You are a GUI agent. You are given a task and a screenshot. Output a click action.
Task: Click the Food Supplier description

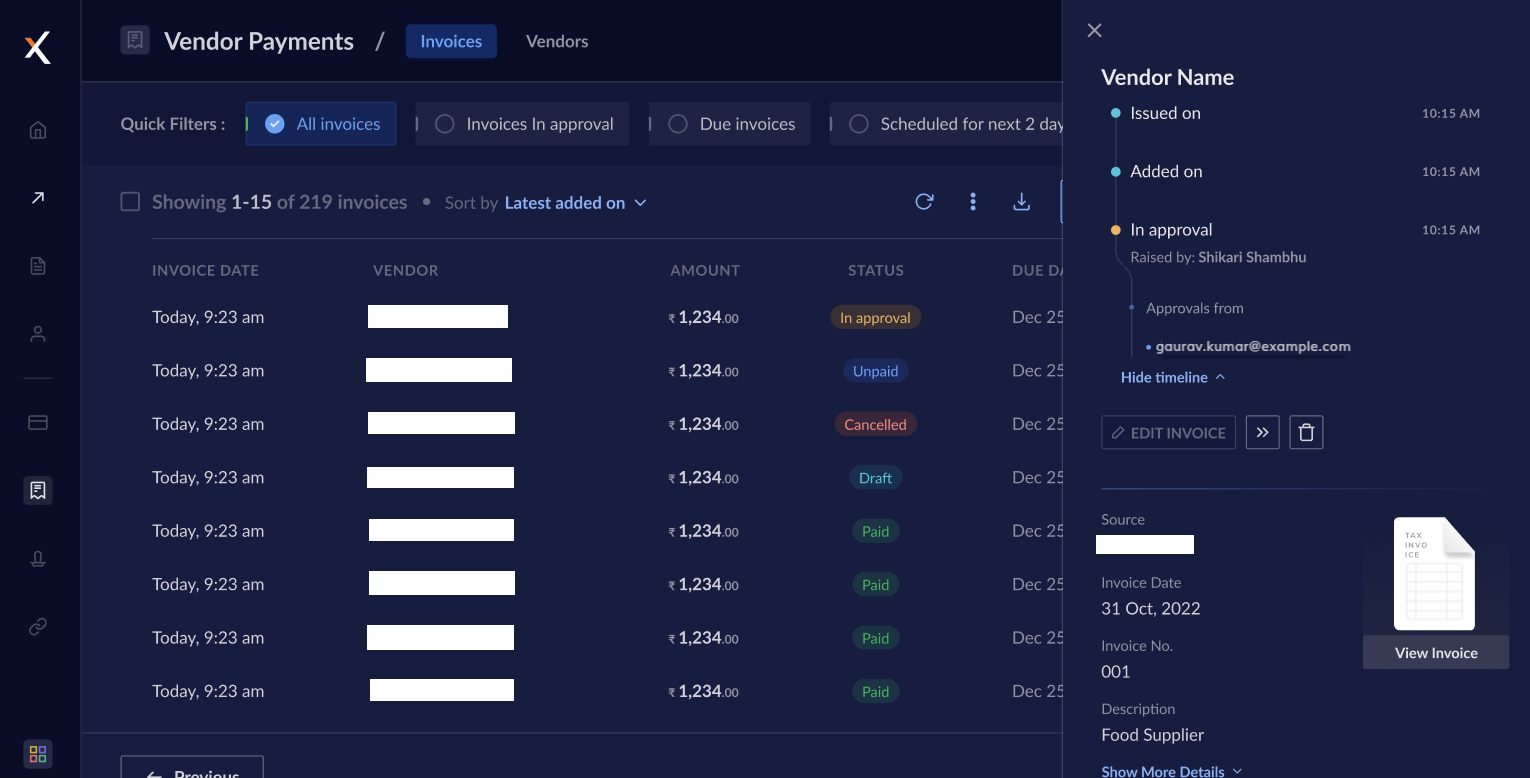1152,734
